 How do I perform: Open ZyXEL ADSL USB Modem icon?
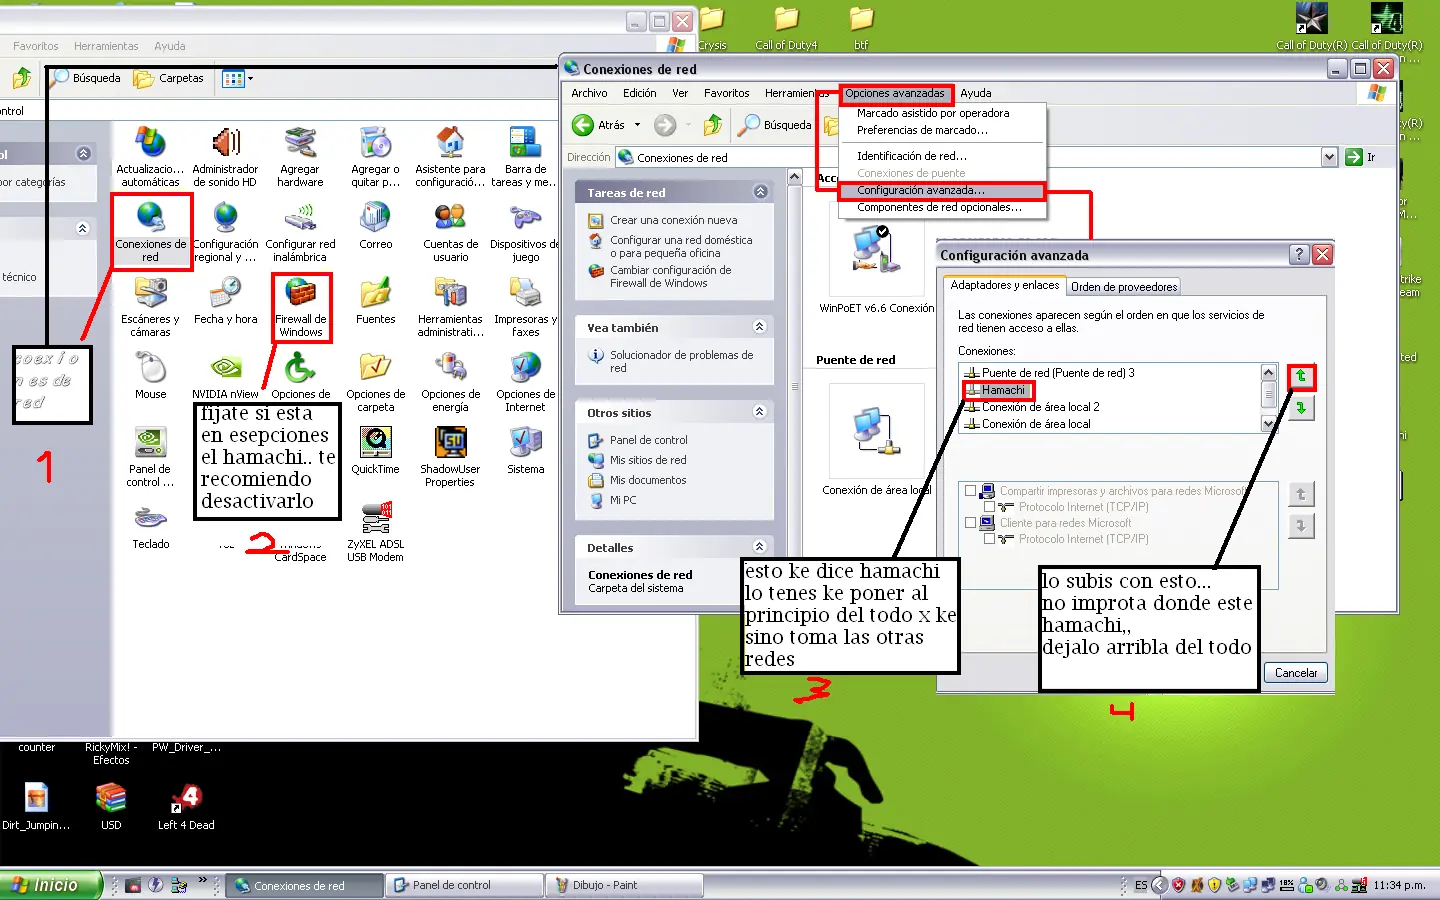click(x=375, y=531)
